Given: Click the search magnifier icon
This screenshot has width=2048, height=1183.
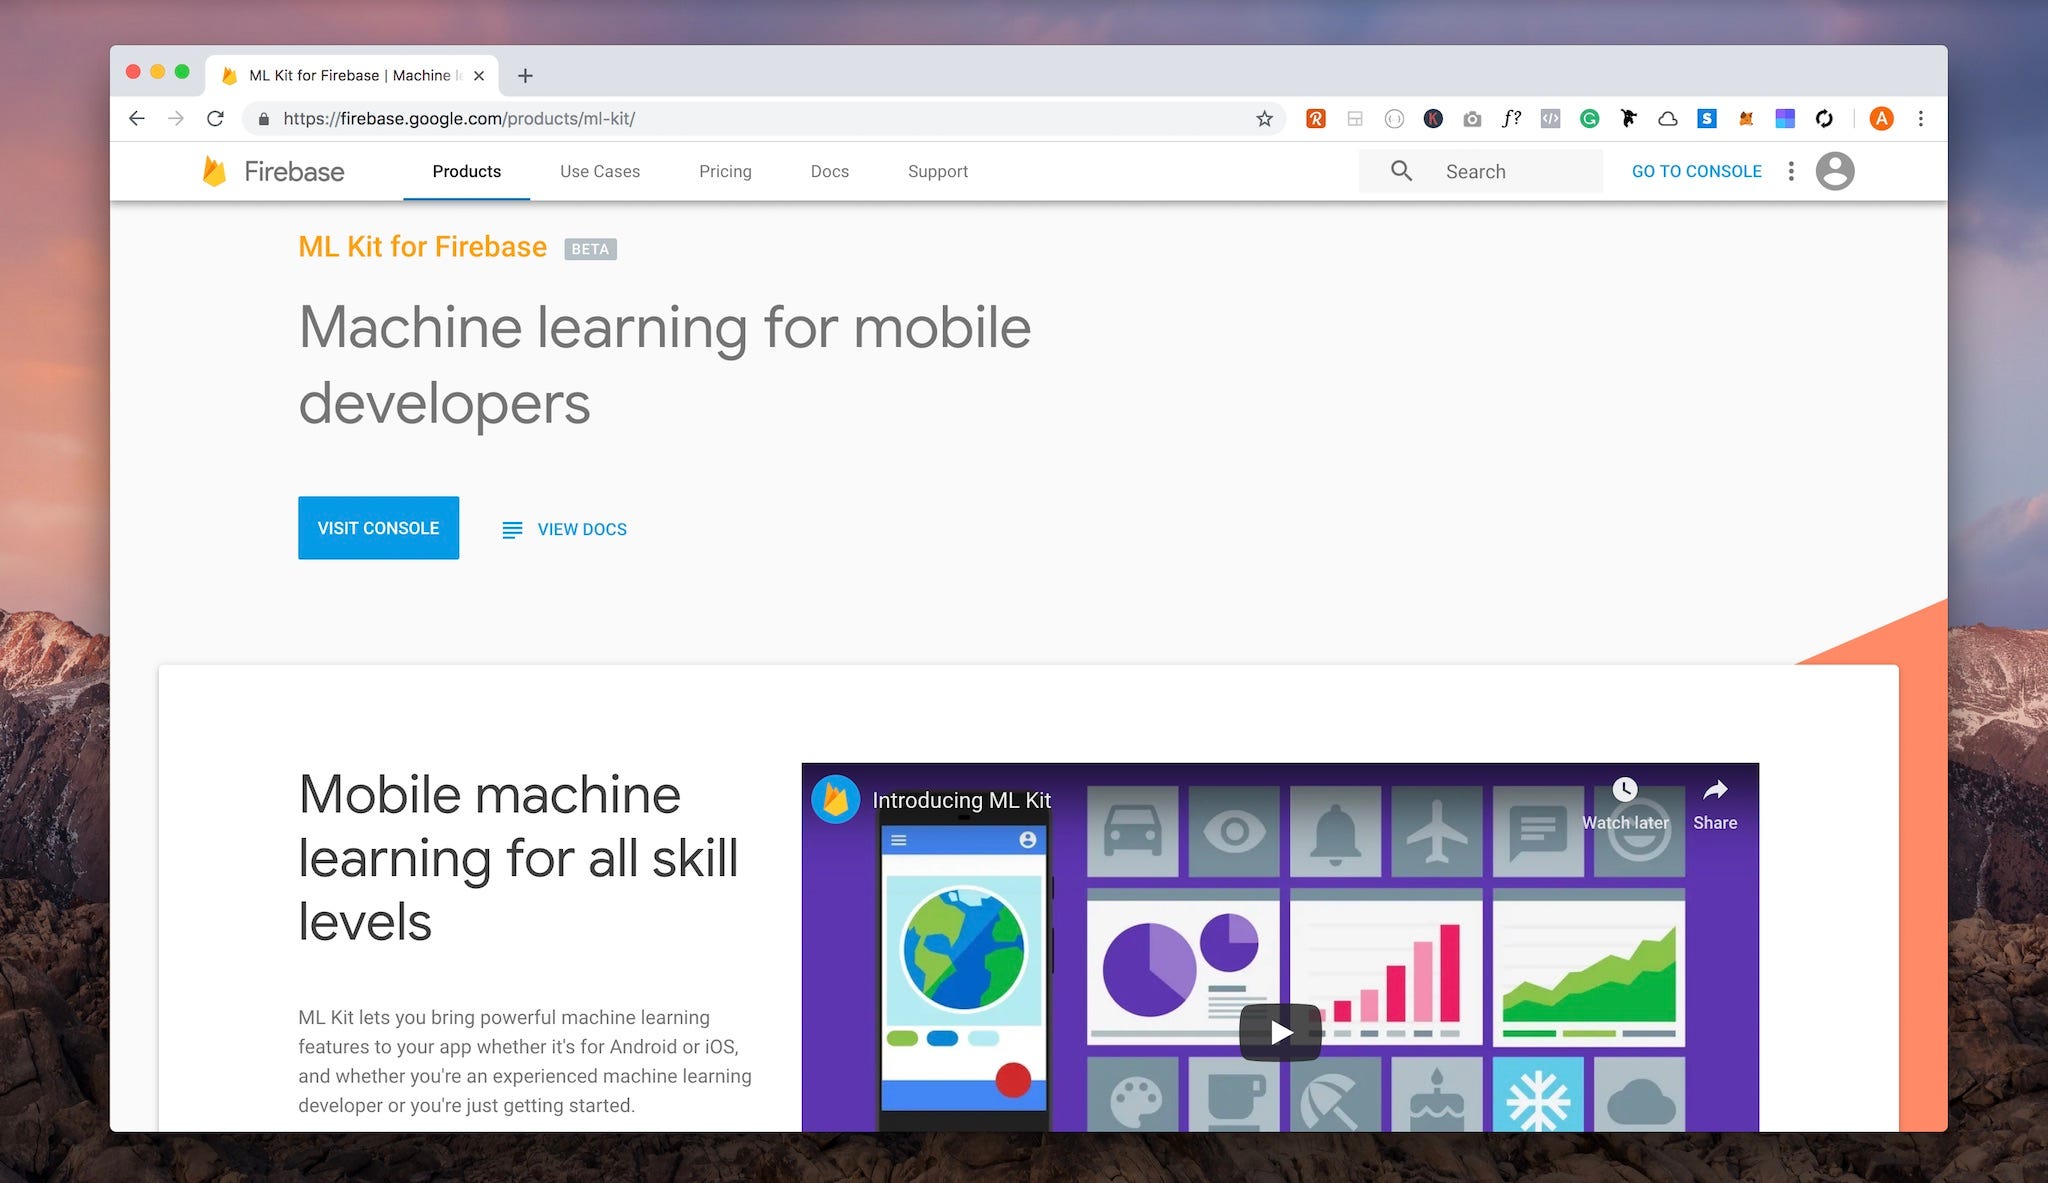Looking at the screenshot, I should pos(1401,171).
